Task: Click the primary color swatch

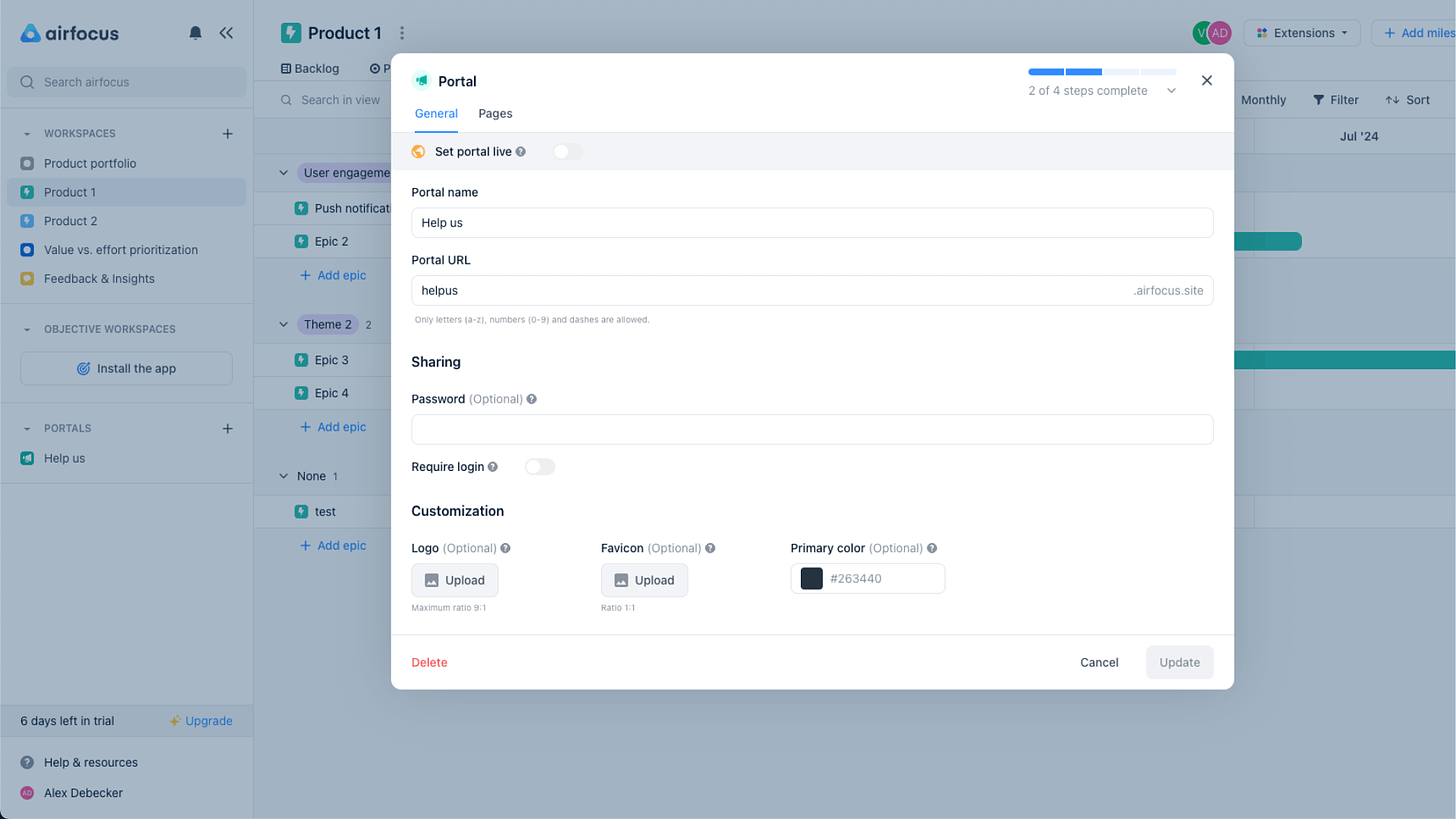Action: click(812, 579)
